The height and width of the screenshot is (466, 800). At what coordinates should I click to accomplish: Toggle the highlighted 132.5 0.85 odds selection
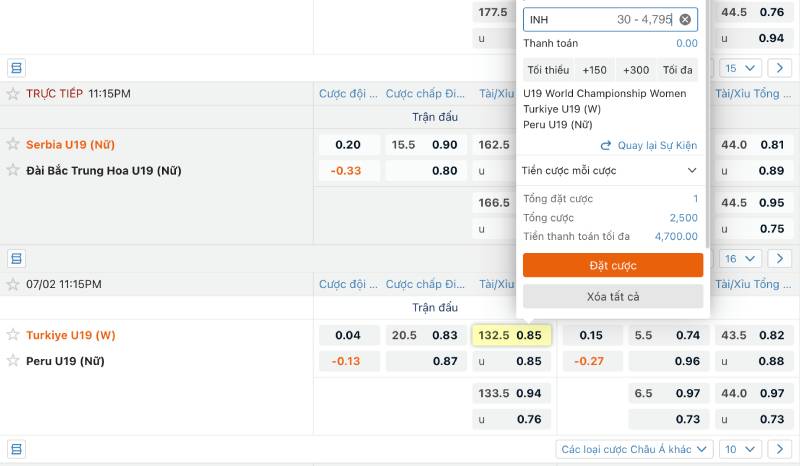(511, 335)
